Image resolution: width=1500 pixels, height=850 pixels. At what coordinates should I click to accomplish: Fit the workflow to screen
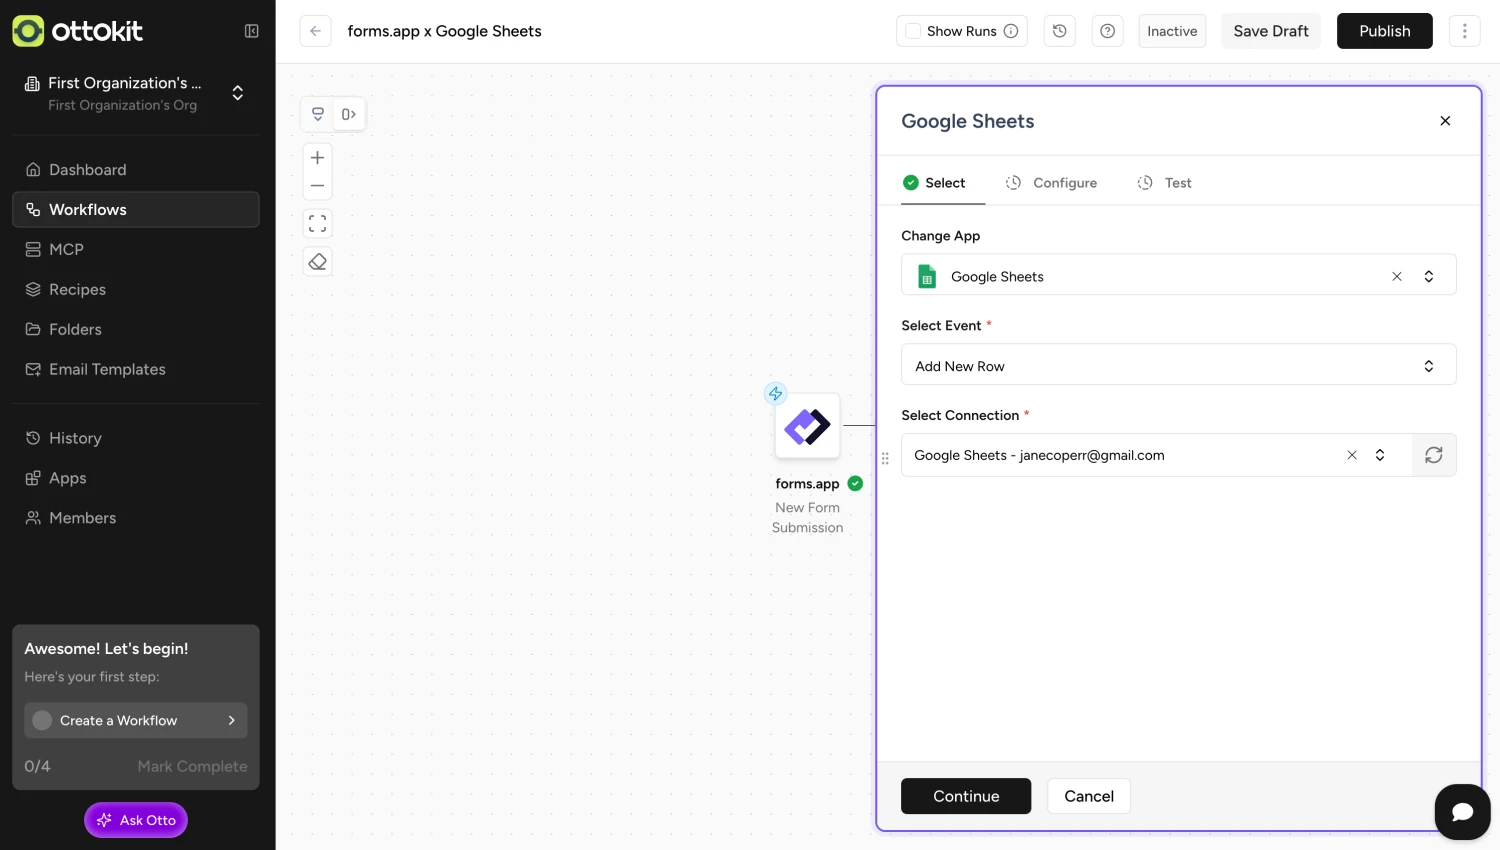317,223
